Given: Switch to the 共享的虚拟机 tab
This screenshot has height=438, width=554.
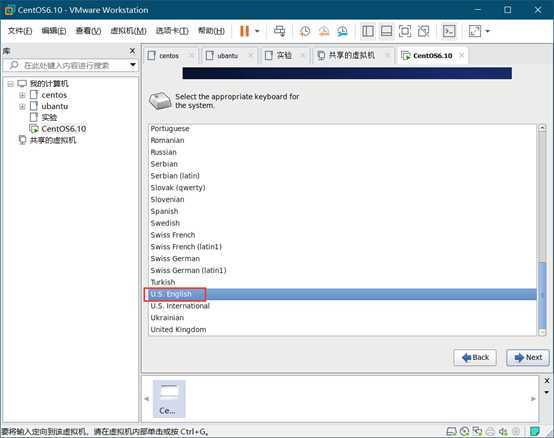Looking at the screenshot, I should pyautogui.click(x=351, y=55).
